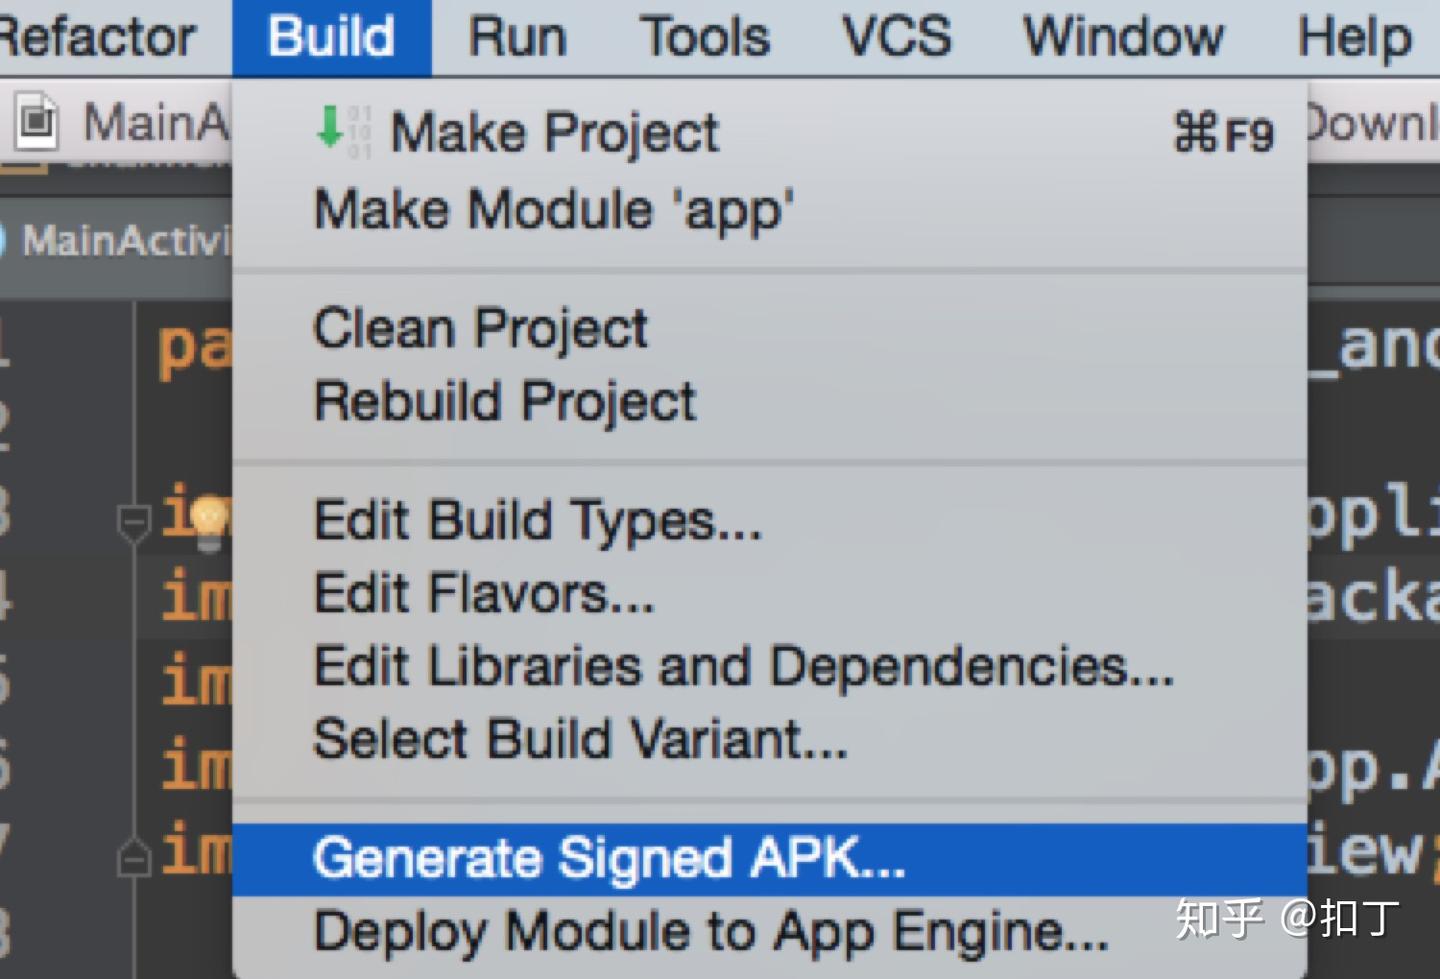Open Edit Build Types dialog
This screenshot has height=979, width=1440.
(x=537, y=521)
